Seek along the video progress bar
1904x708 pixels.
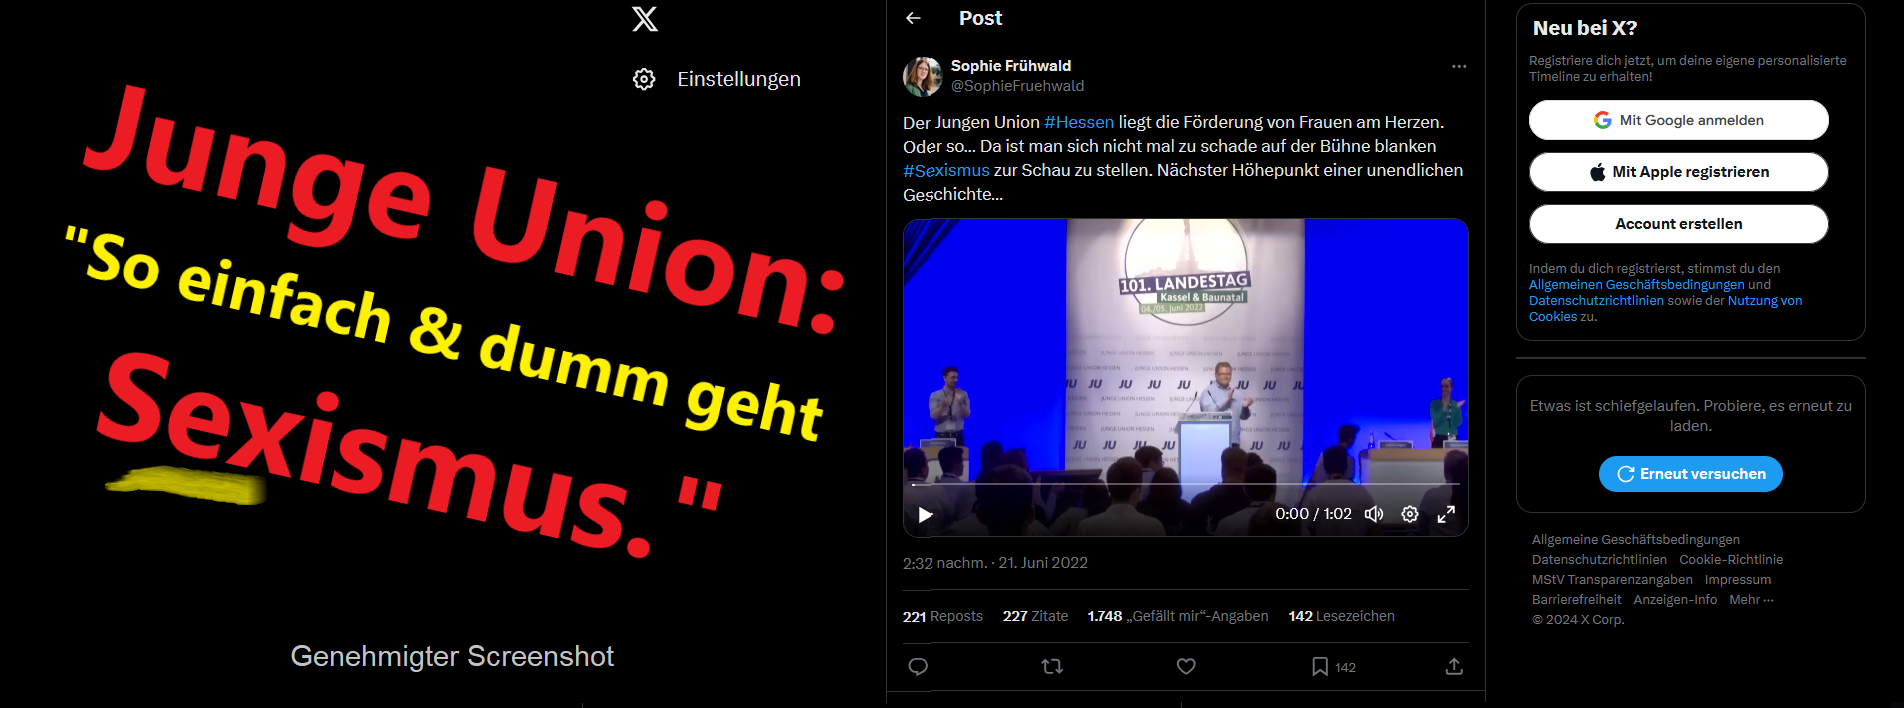coord(1186,484)
